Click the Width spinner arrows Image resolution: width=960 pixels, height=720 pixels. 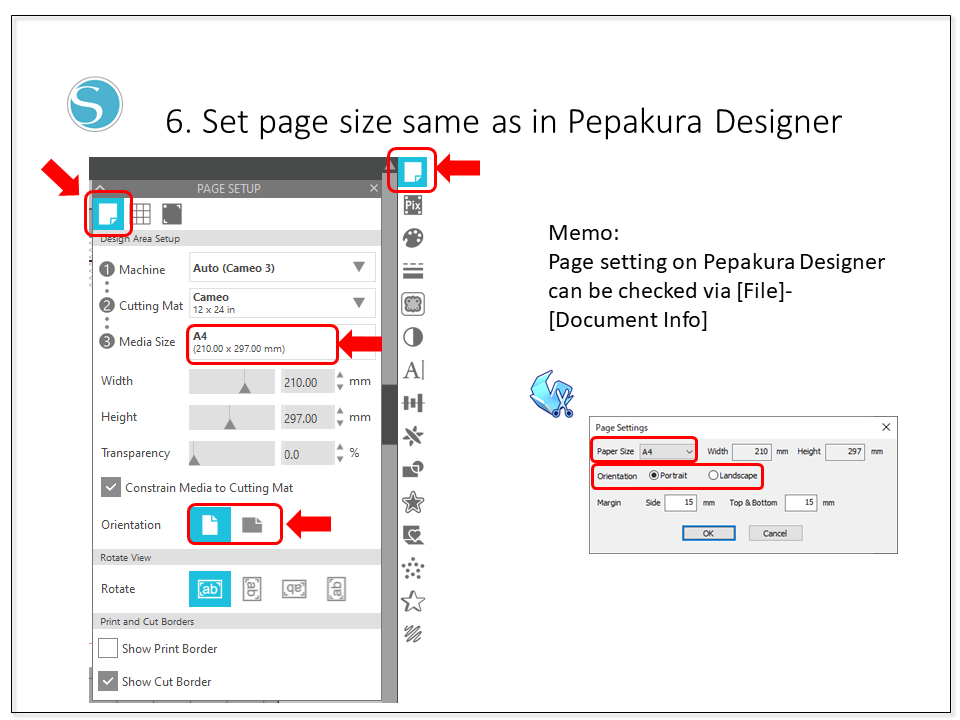(x=340, y=381)
